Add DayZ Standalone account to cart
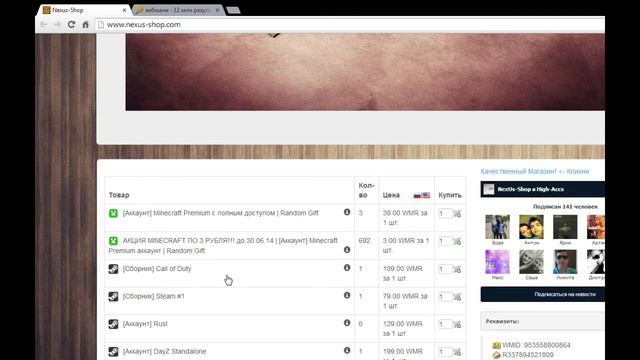 [x=457, y=352]
